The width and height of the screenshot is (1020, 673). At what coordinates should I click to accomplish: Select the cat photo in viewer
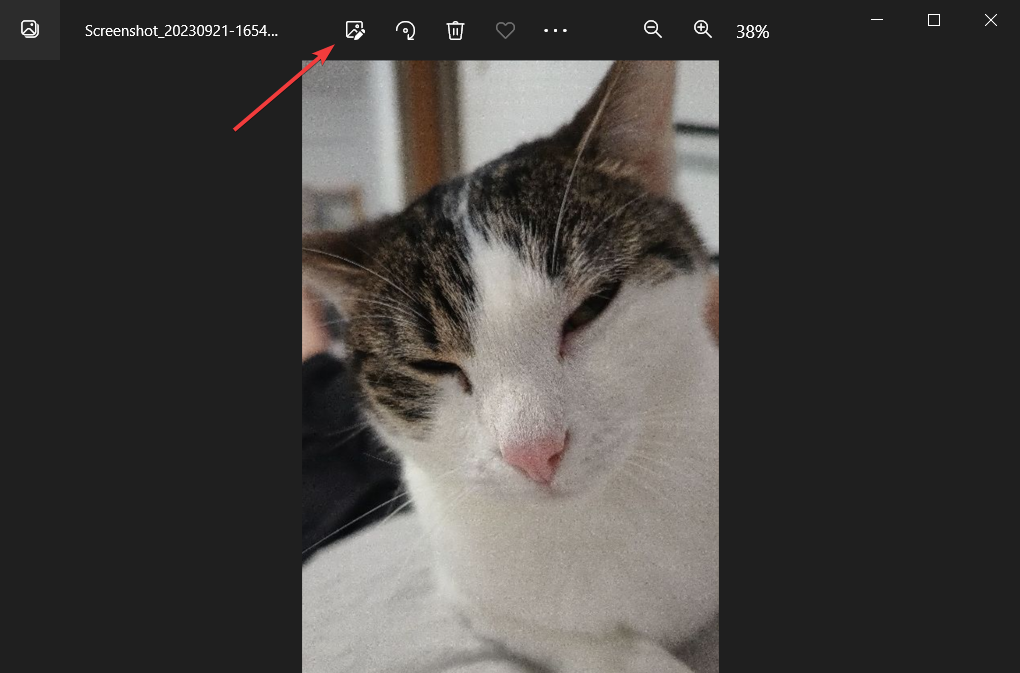point(510,380)
